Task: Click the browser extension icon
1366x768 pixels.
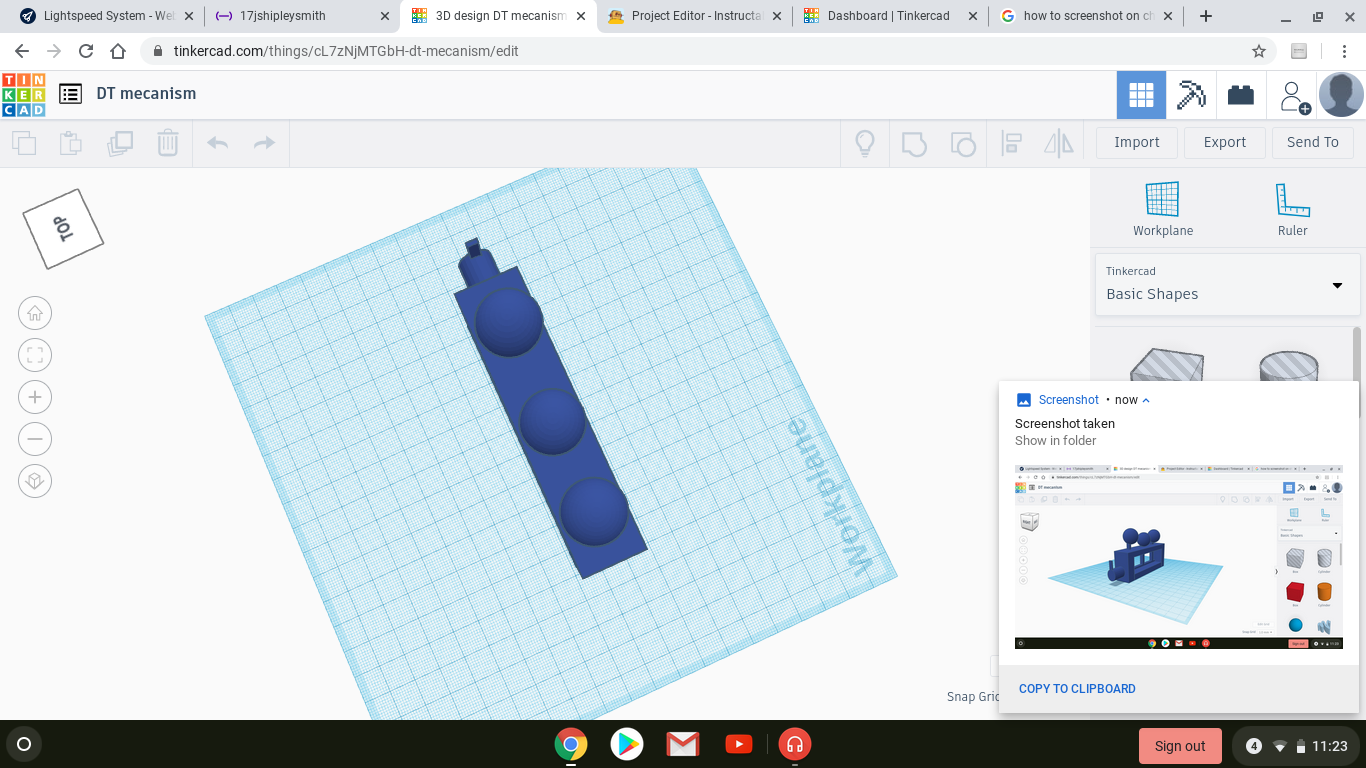Action: tap(1299, 51)
